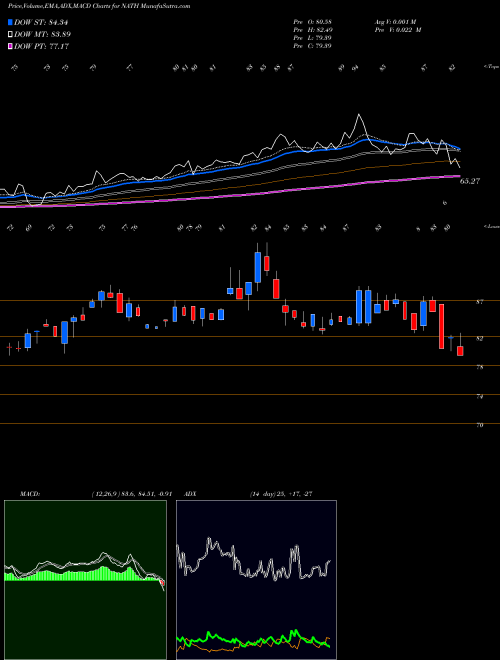Click the last red candlestick on the right
Viewport: 500px width, 660px height.
[460, 351]
